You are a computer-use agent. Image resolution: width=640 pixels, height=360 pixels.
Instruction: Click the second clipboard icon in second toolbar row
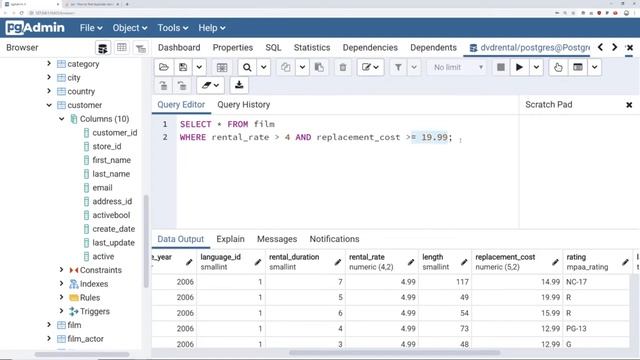[x=182, y=85]
